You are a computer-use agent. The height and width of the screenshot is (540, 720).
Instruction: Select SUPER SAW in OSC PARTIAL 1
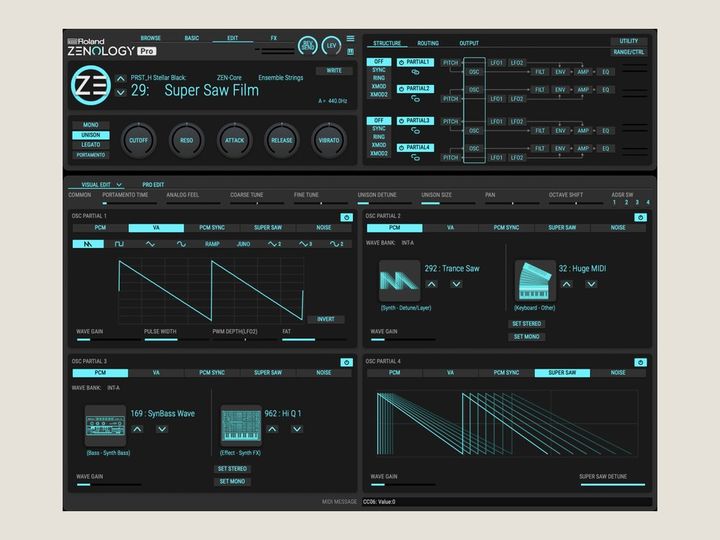pyautogui.click(x=268, y=228)
